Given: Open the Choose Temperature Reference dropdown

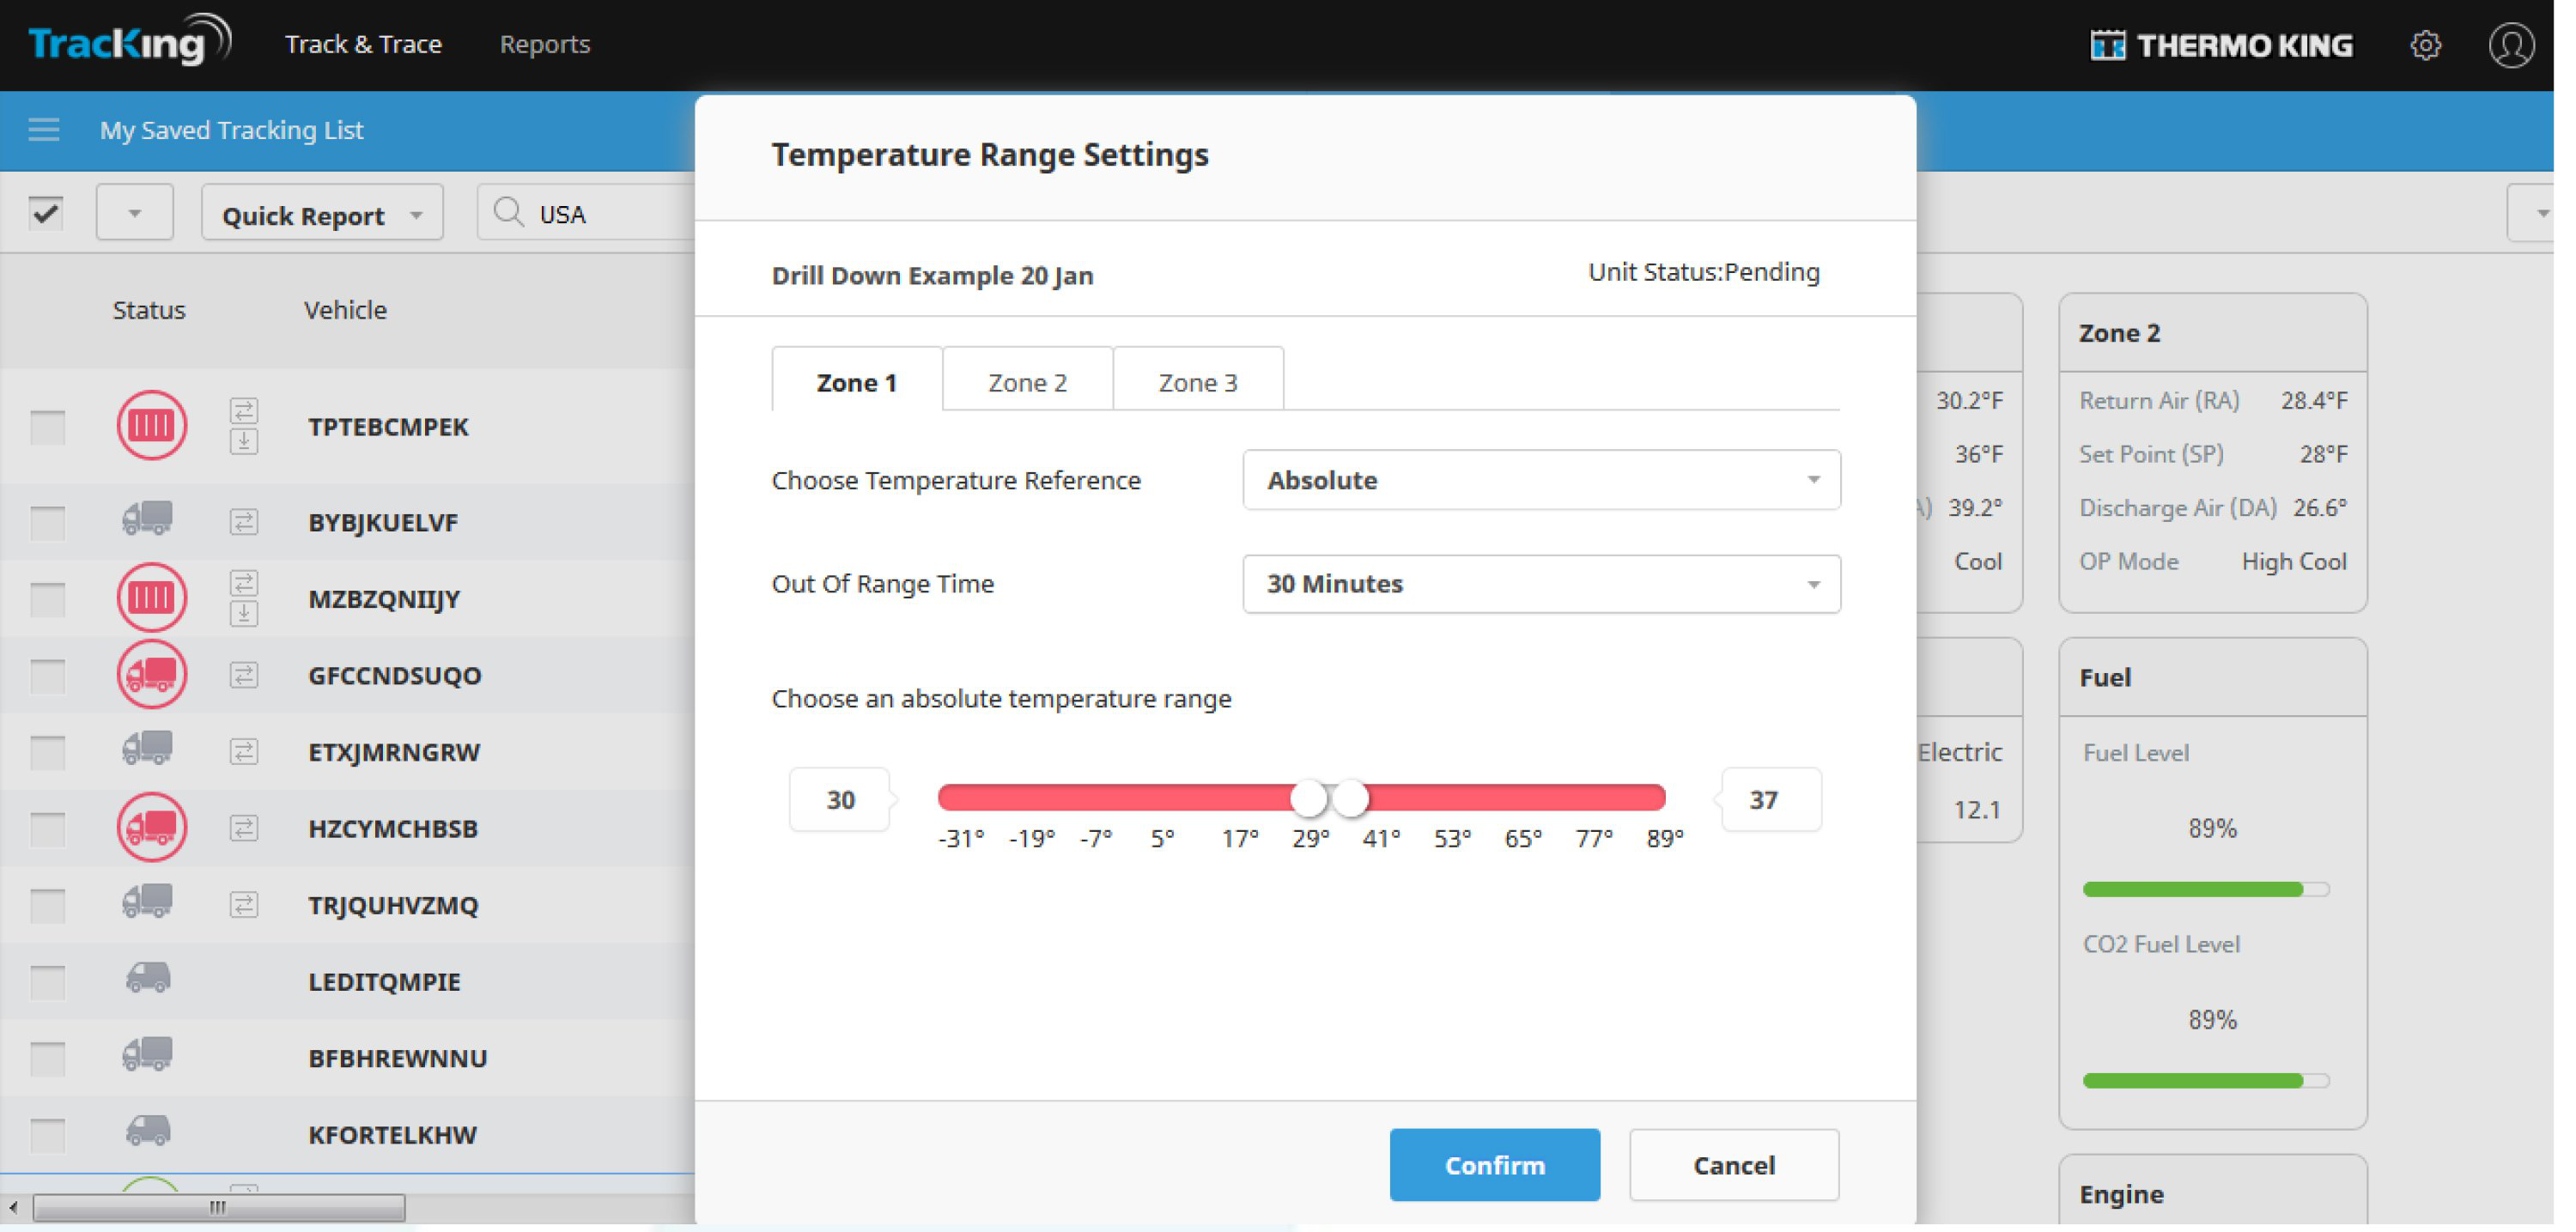Looking at the screenshot, I should click(x=1540, y=480).
